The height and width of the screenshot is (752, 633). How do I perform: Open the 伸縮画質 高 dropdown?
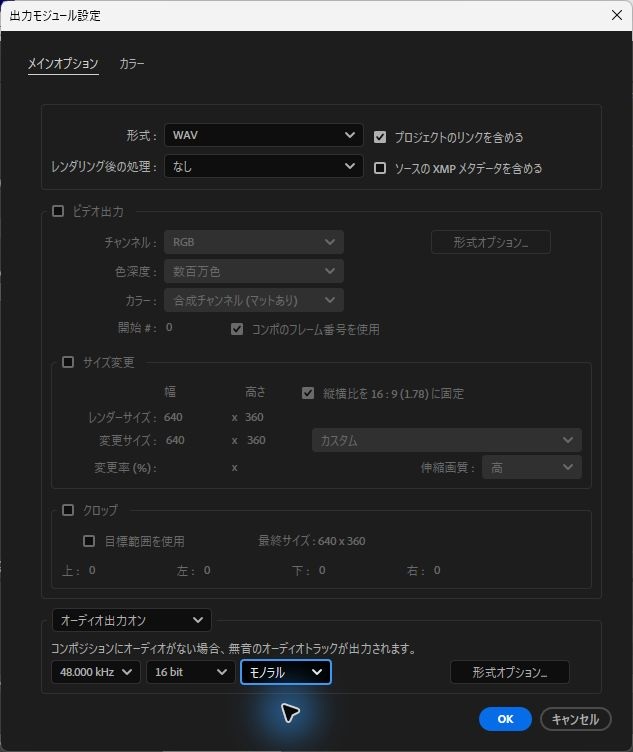click(532, 467)
